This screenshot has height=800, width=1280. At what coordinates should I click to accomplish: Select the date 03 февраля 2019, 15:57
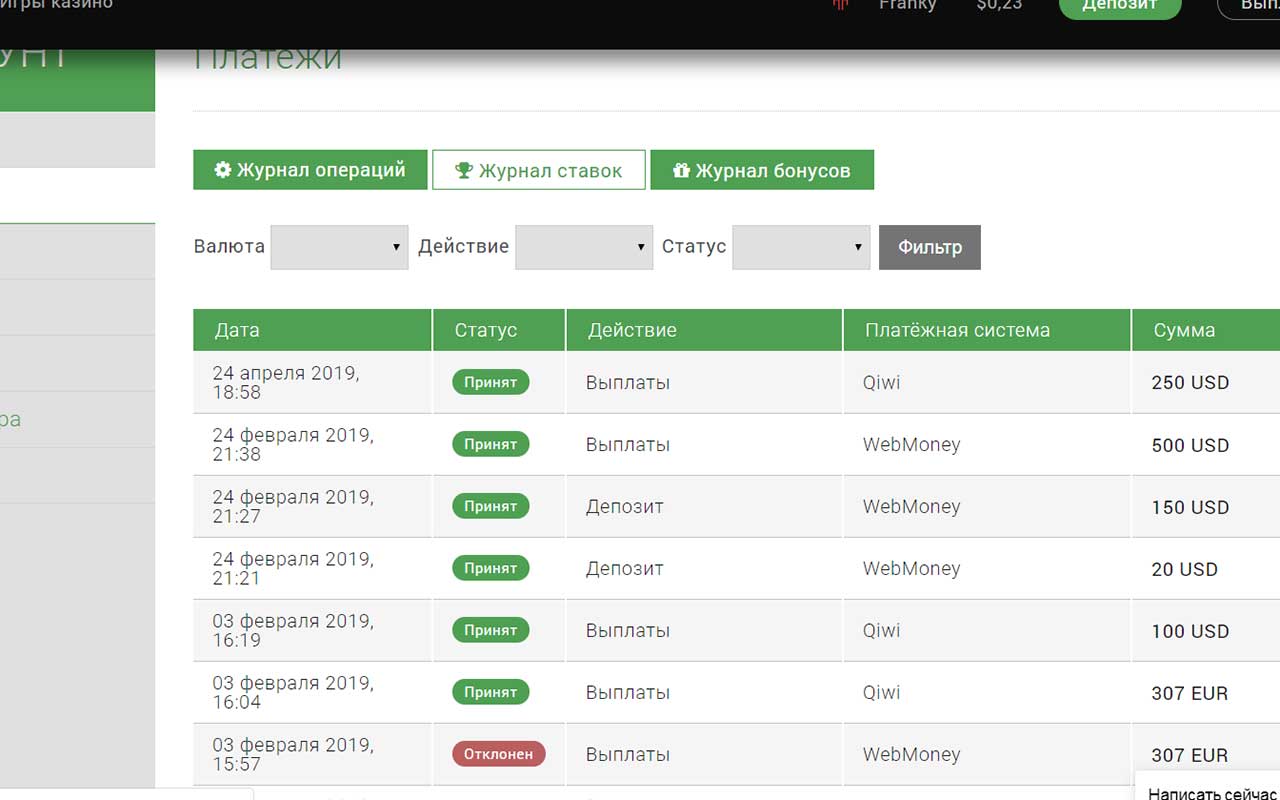[293, 755]
